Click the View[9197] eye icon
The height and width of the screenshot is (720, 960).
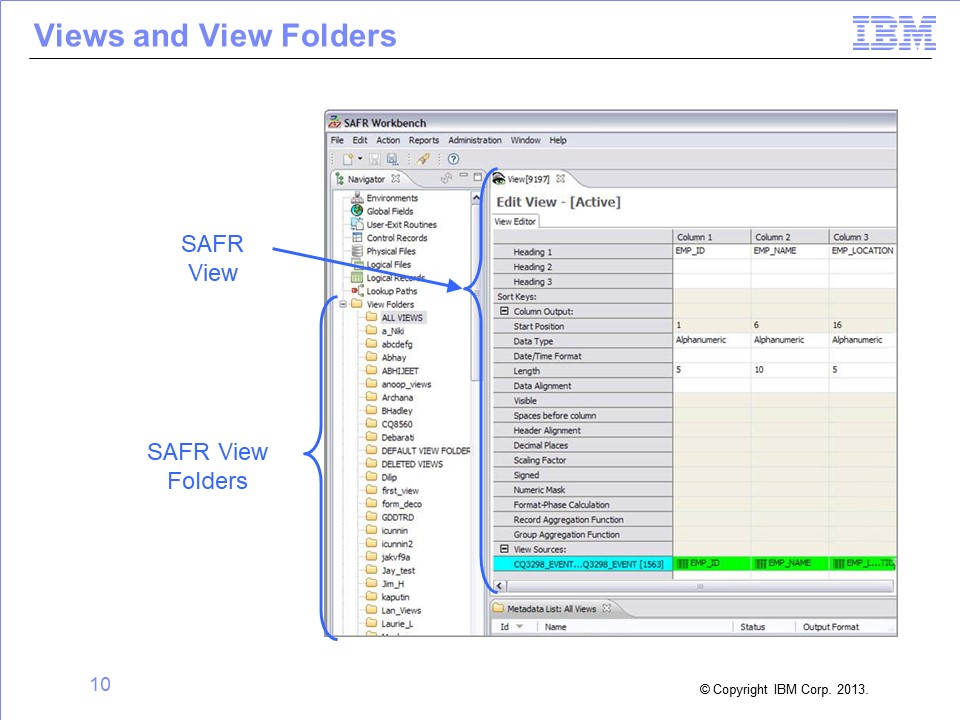tap(499, 179)
